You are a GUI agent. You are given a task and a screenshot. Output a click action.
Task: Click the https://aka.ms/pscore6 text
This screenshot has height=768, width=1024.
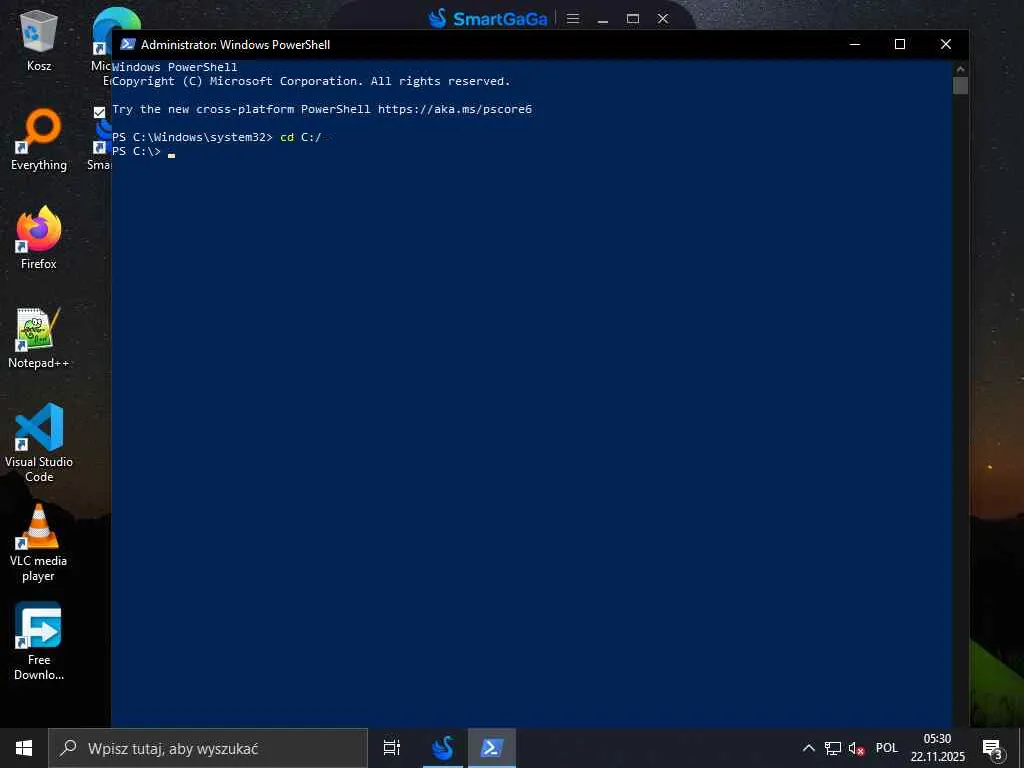(455, 109)
